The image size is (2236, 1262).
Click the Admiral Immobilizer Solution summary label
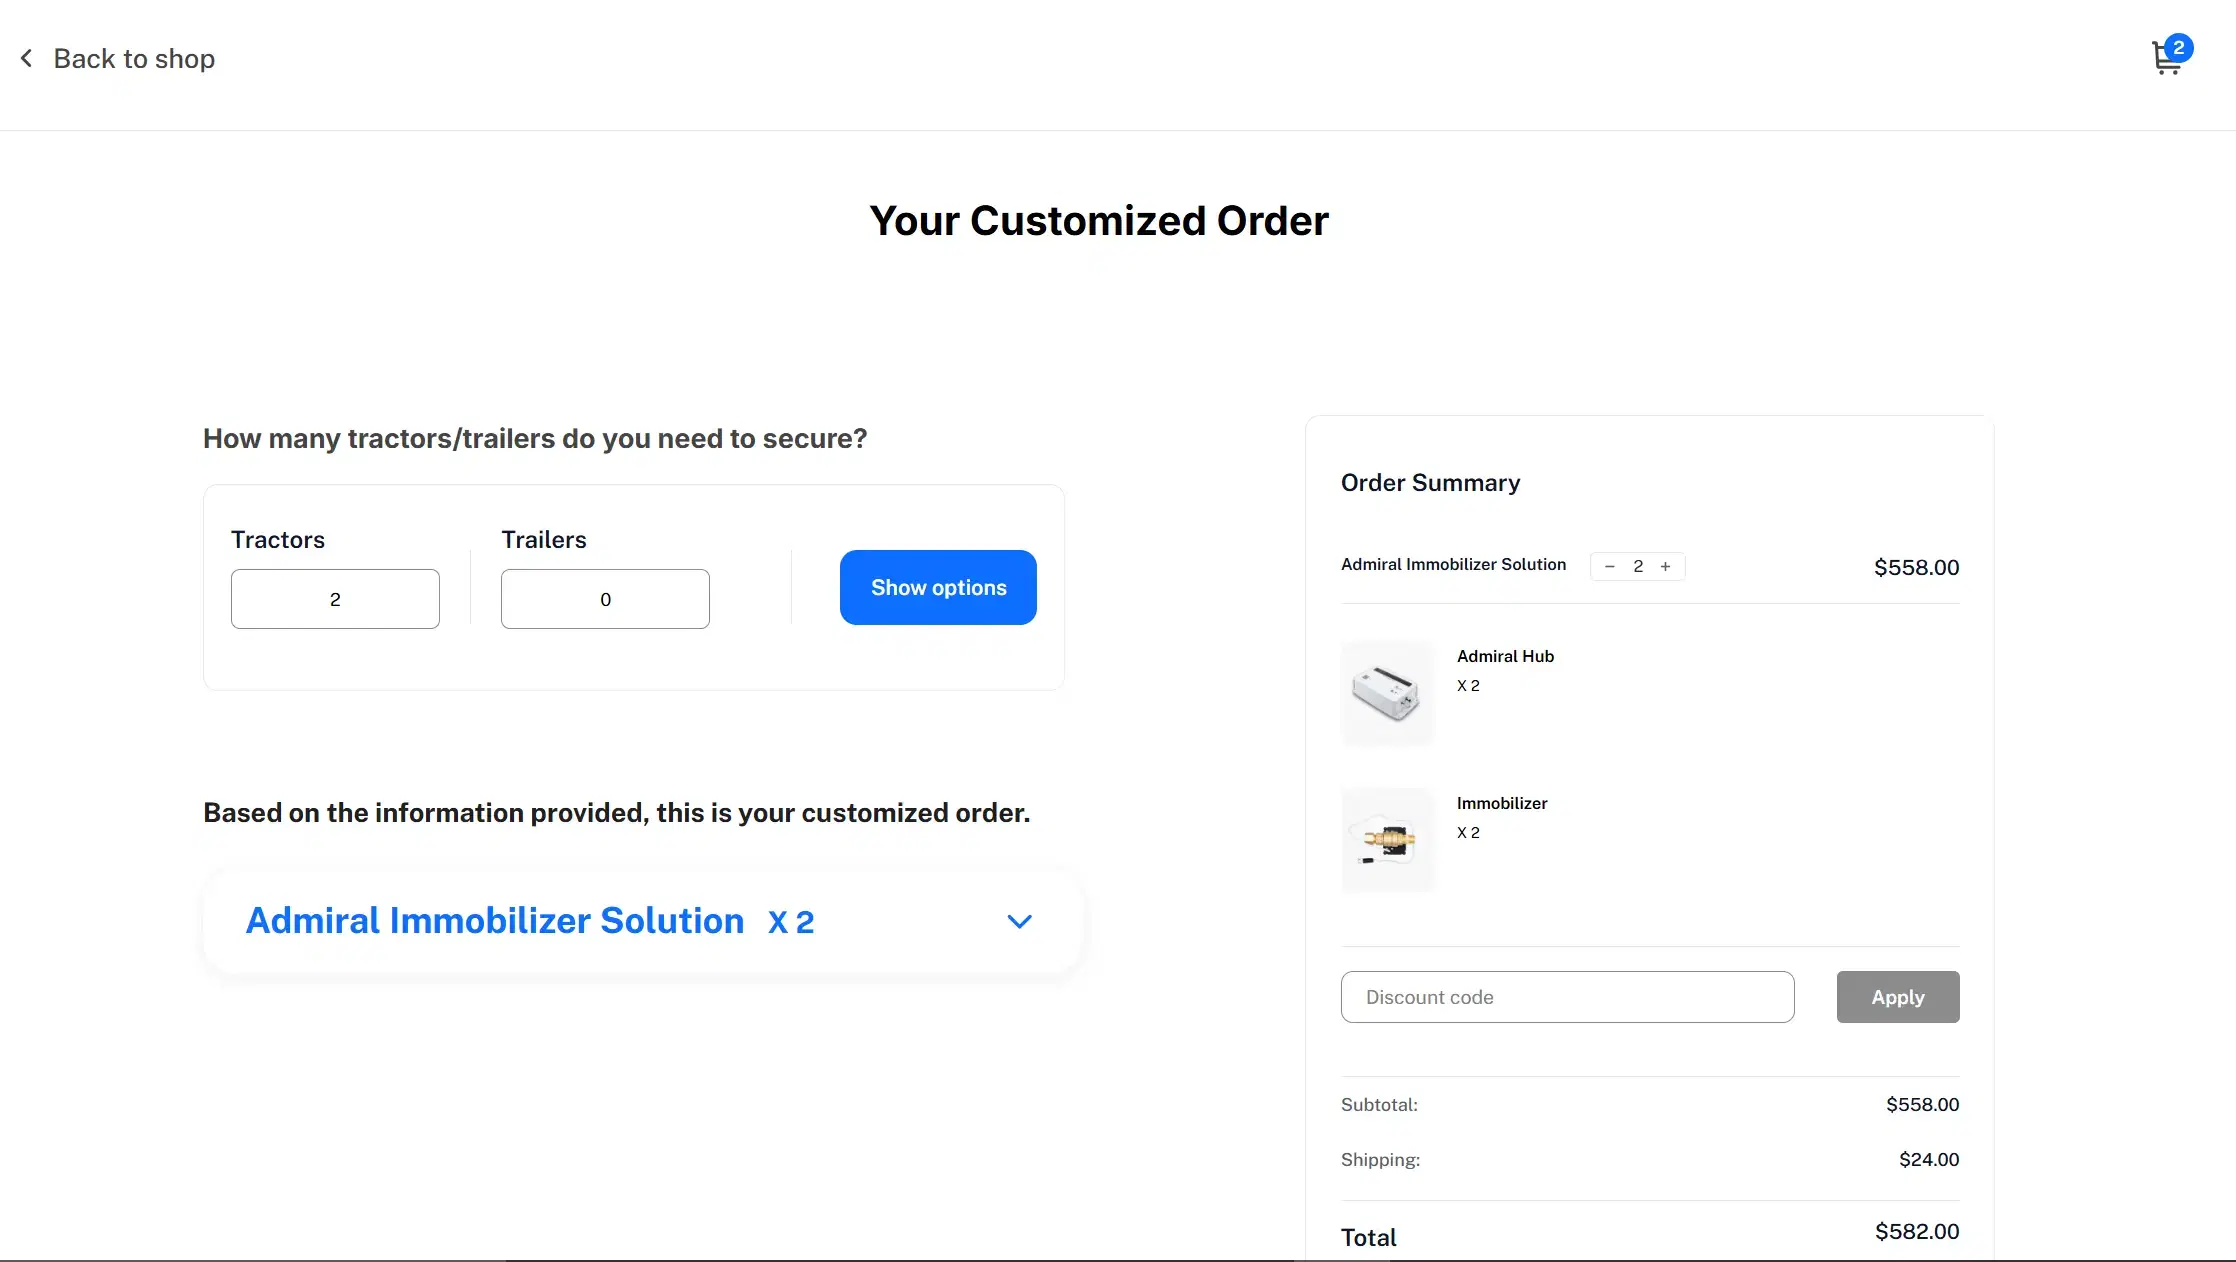coord(1453,565)
